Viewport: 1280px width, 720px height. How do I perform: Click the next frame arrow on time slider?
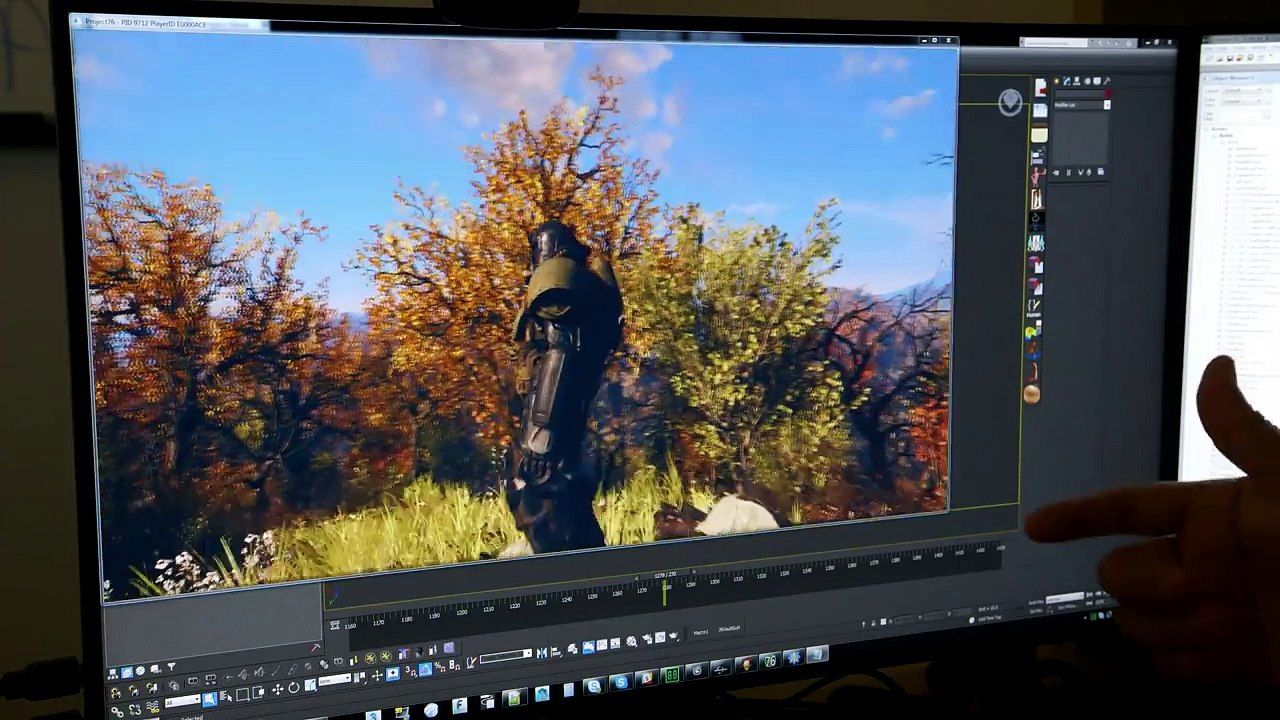(x=693, y=573)
